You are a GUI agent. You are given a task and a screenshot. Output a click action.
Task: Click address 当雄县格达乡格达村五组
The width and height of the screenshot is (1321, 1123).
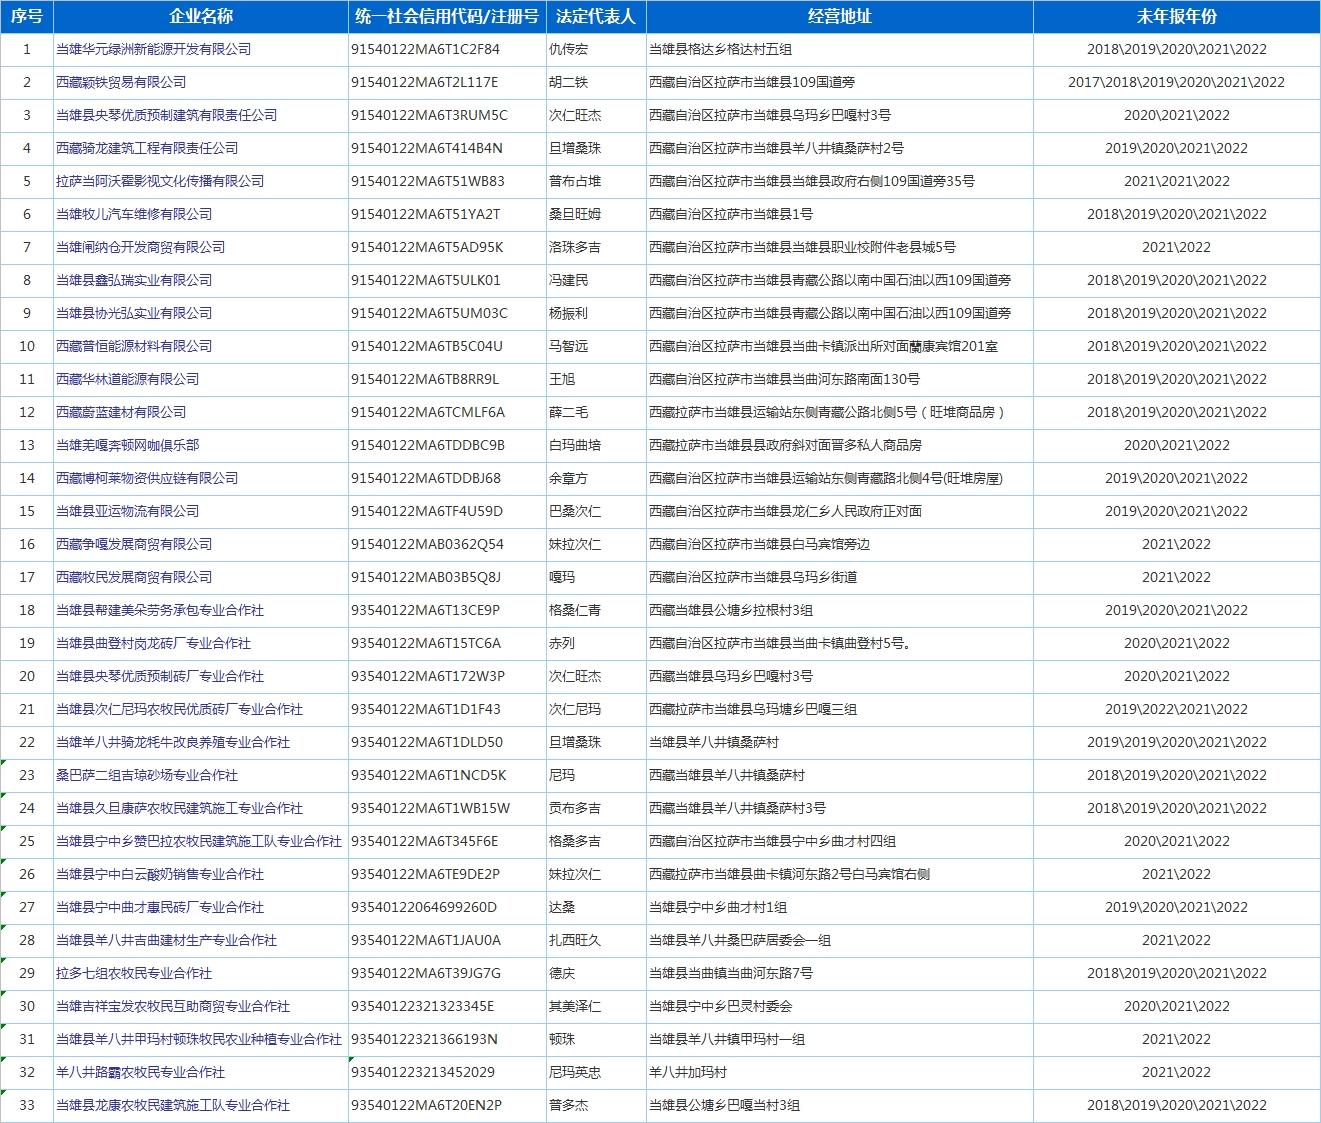point(721,49)
